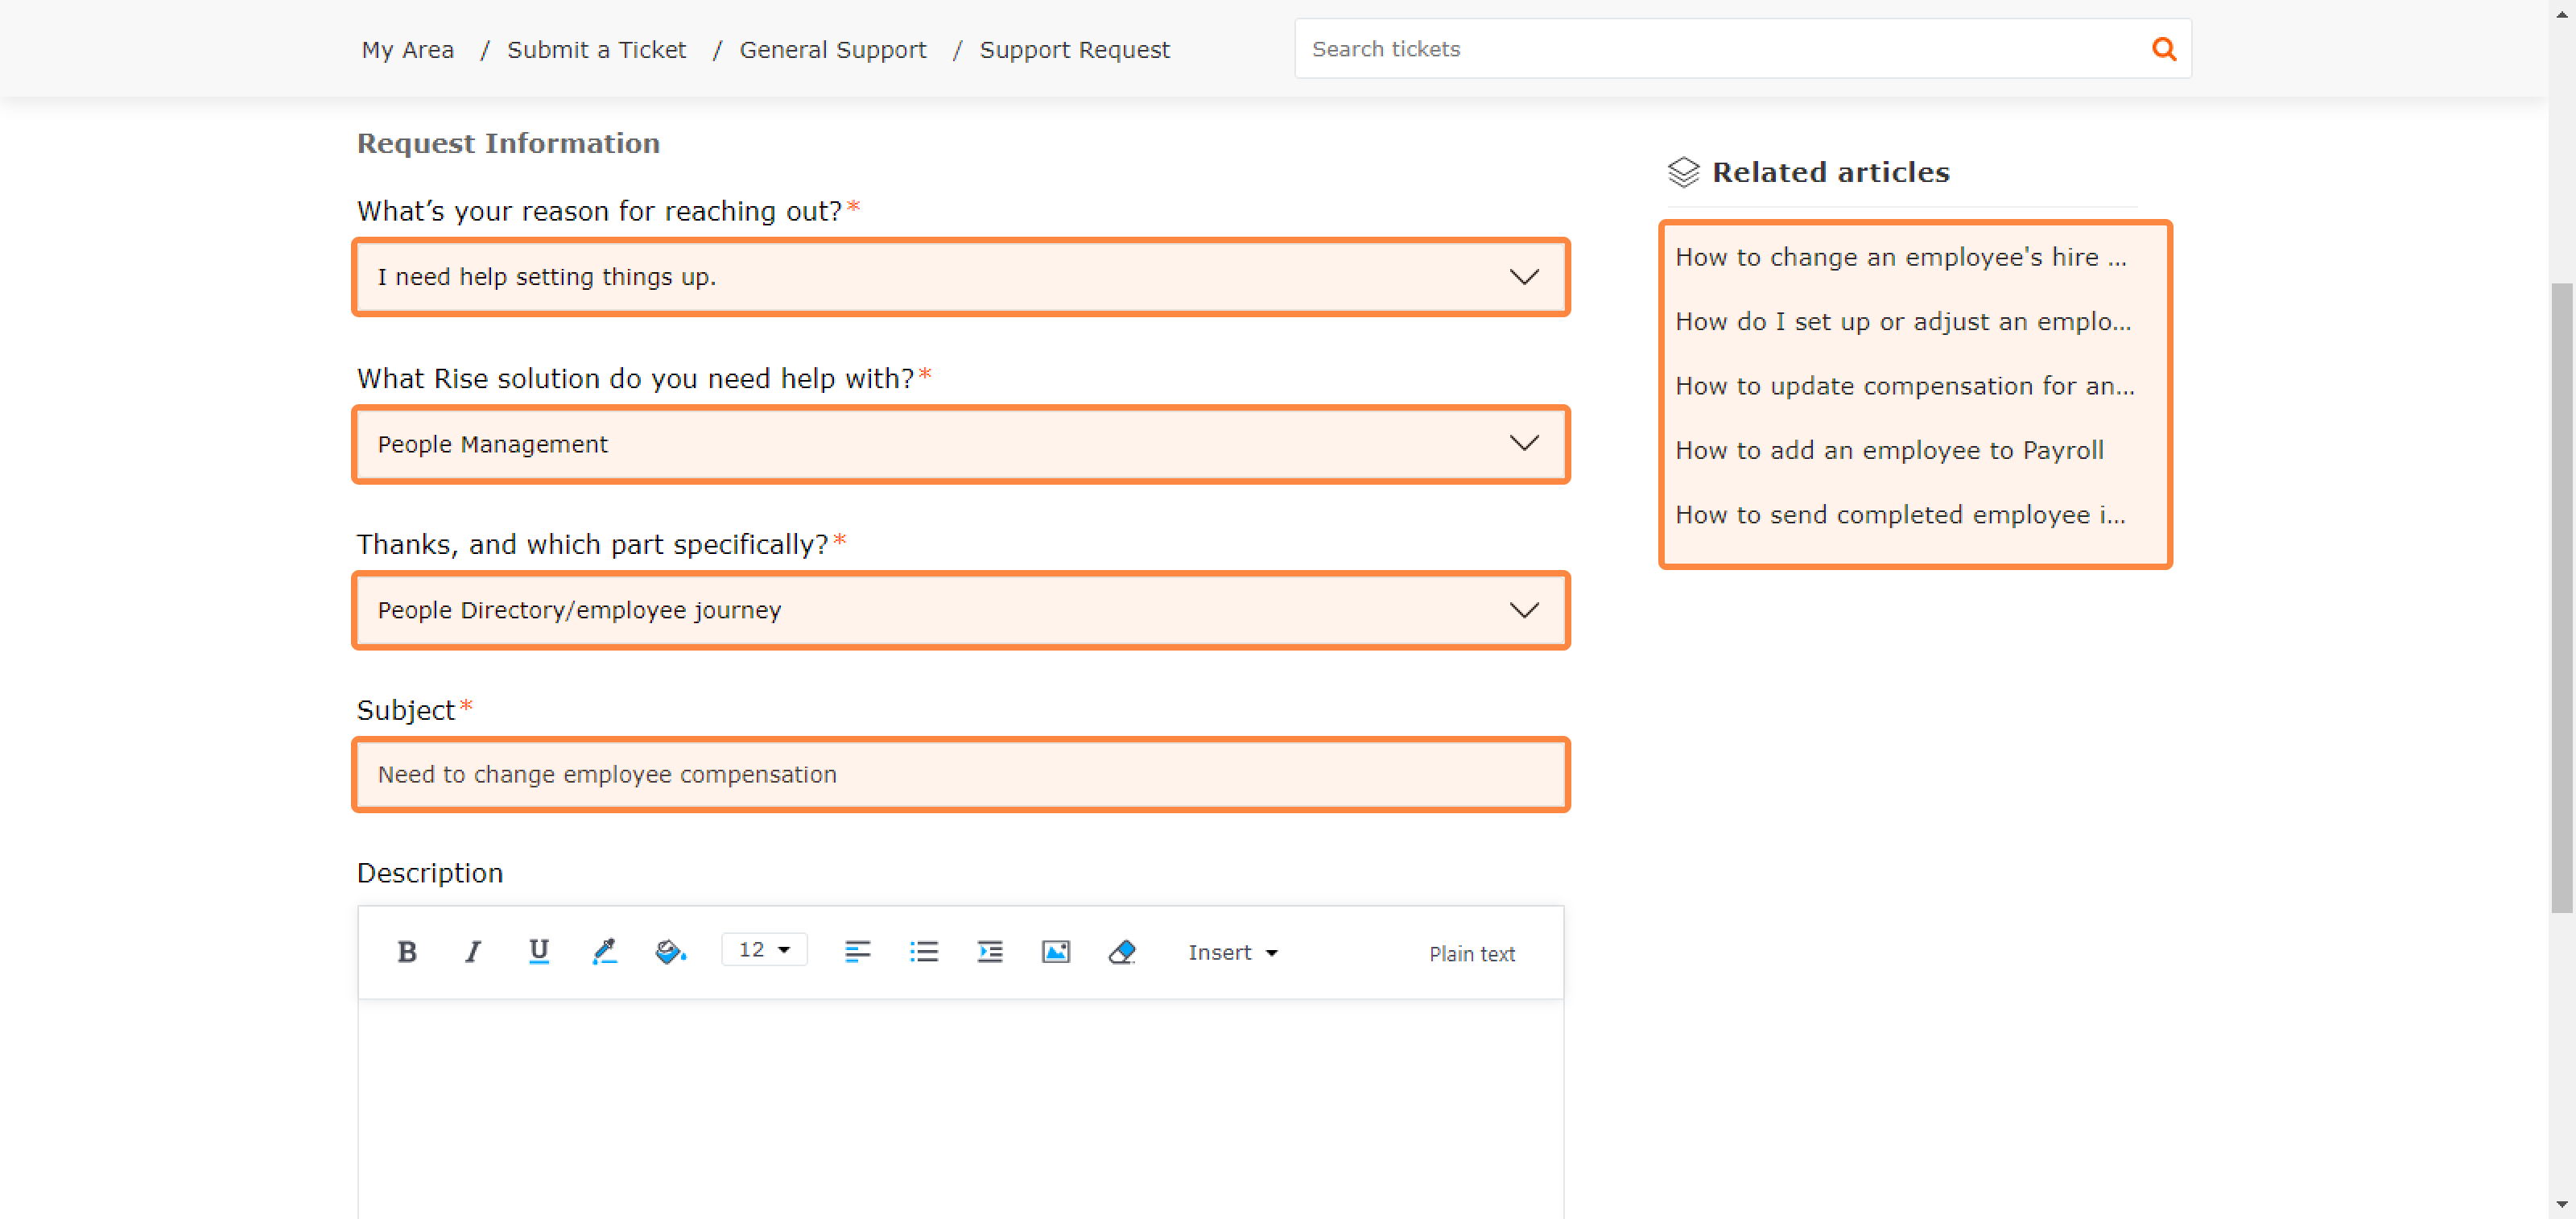This screenshot has height=1219, width=2576.
Task: Toggle underline formatting in description editor
Action: 538,952
